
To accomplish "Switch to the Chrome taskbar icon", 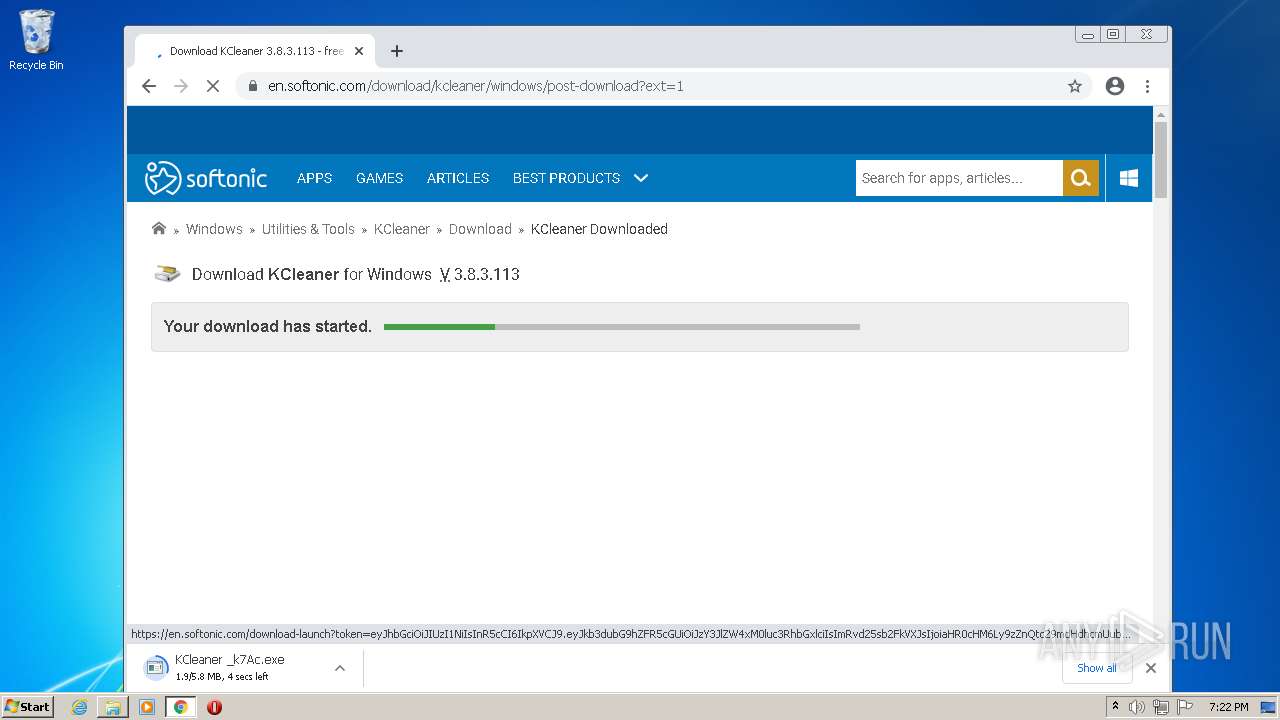I will [180, 707].
